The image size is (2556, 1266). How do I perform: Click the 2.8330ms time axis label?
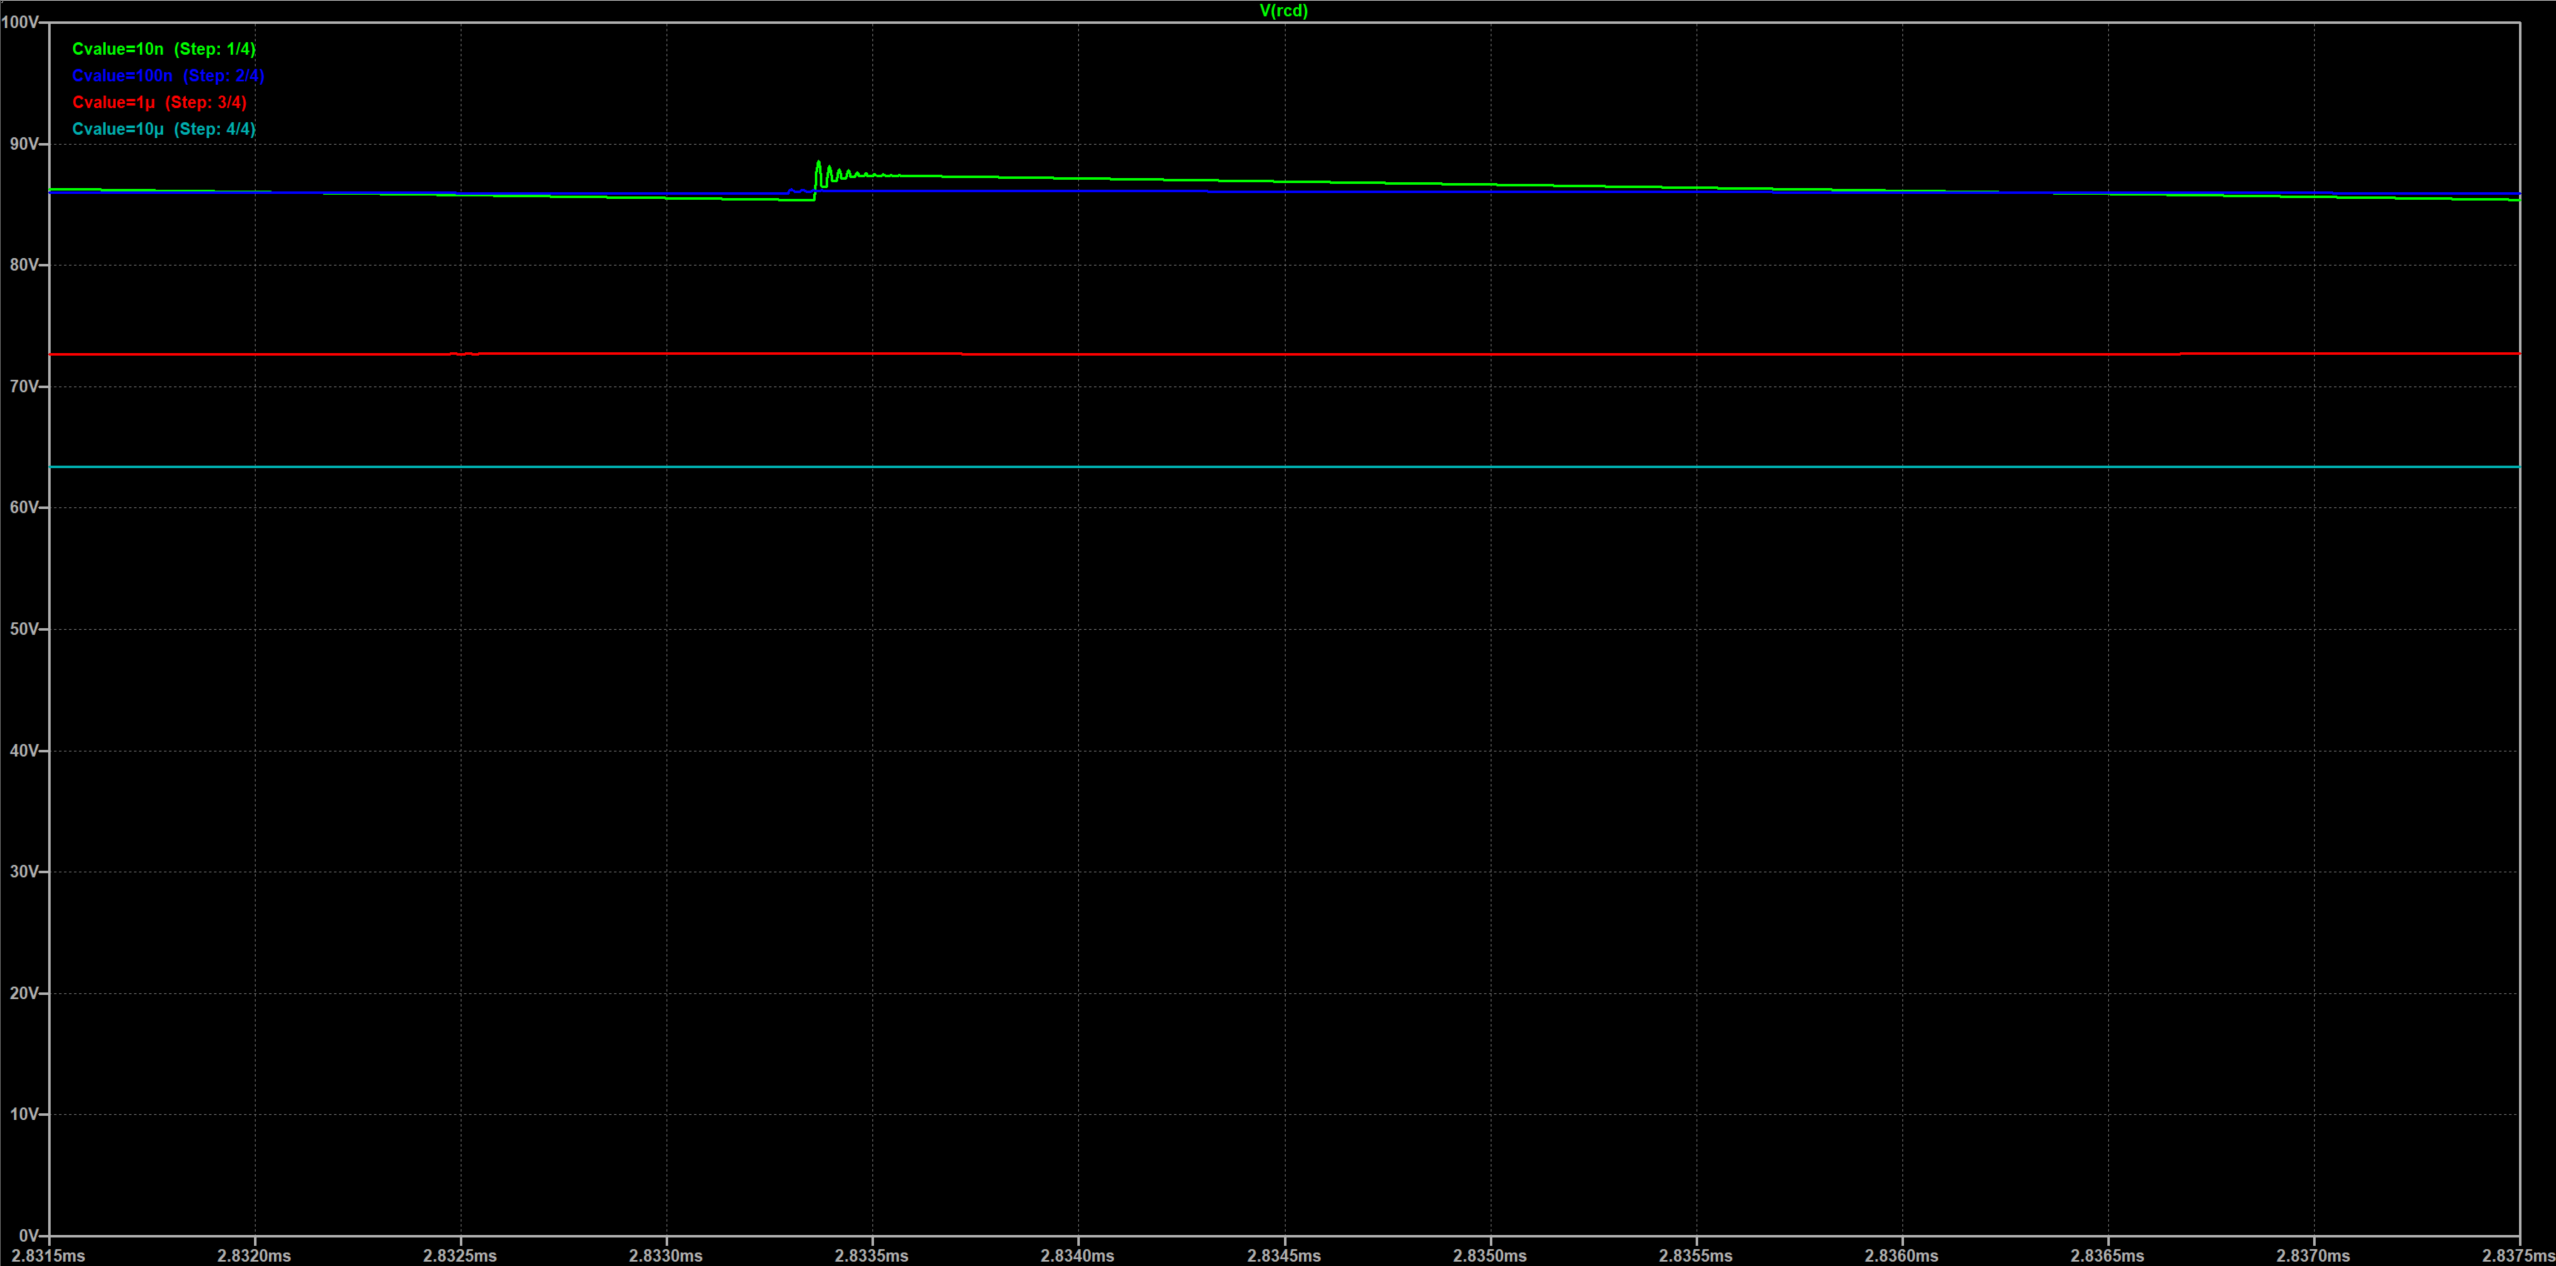coord(666,1255)
